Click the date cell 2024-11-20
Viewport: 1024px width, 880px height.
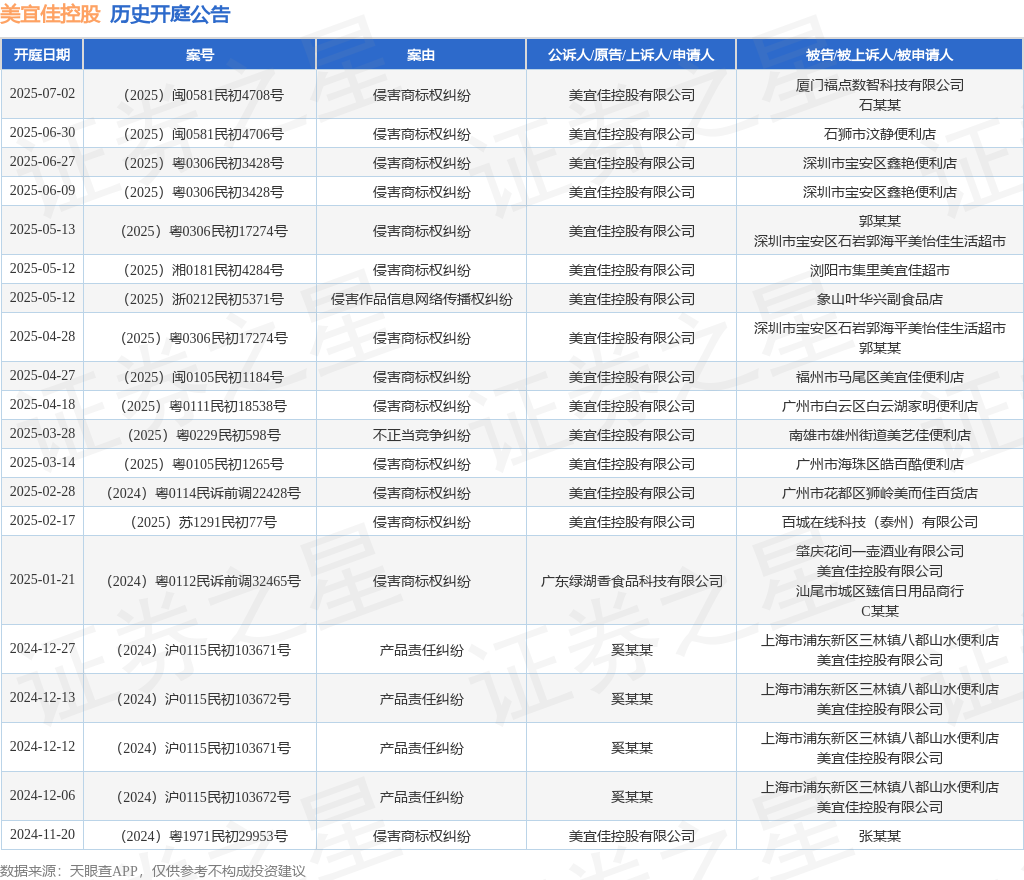[x=42, y=835]
